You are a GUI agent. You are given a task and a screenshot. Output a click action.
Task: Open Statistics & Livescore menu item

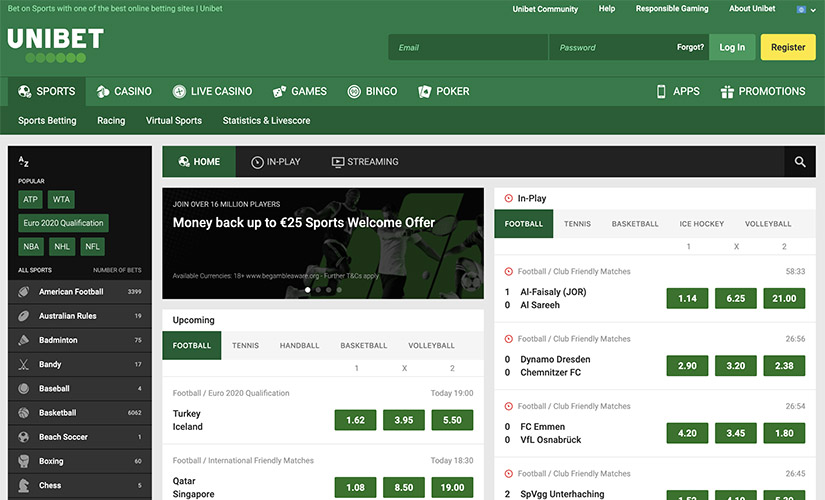(266, 121)
